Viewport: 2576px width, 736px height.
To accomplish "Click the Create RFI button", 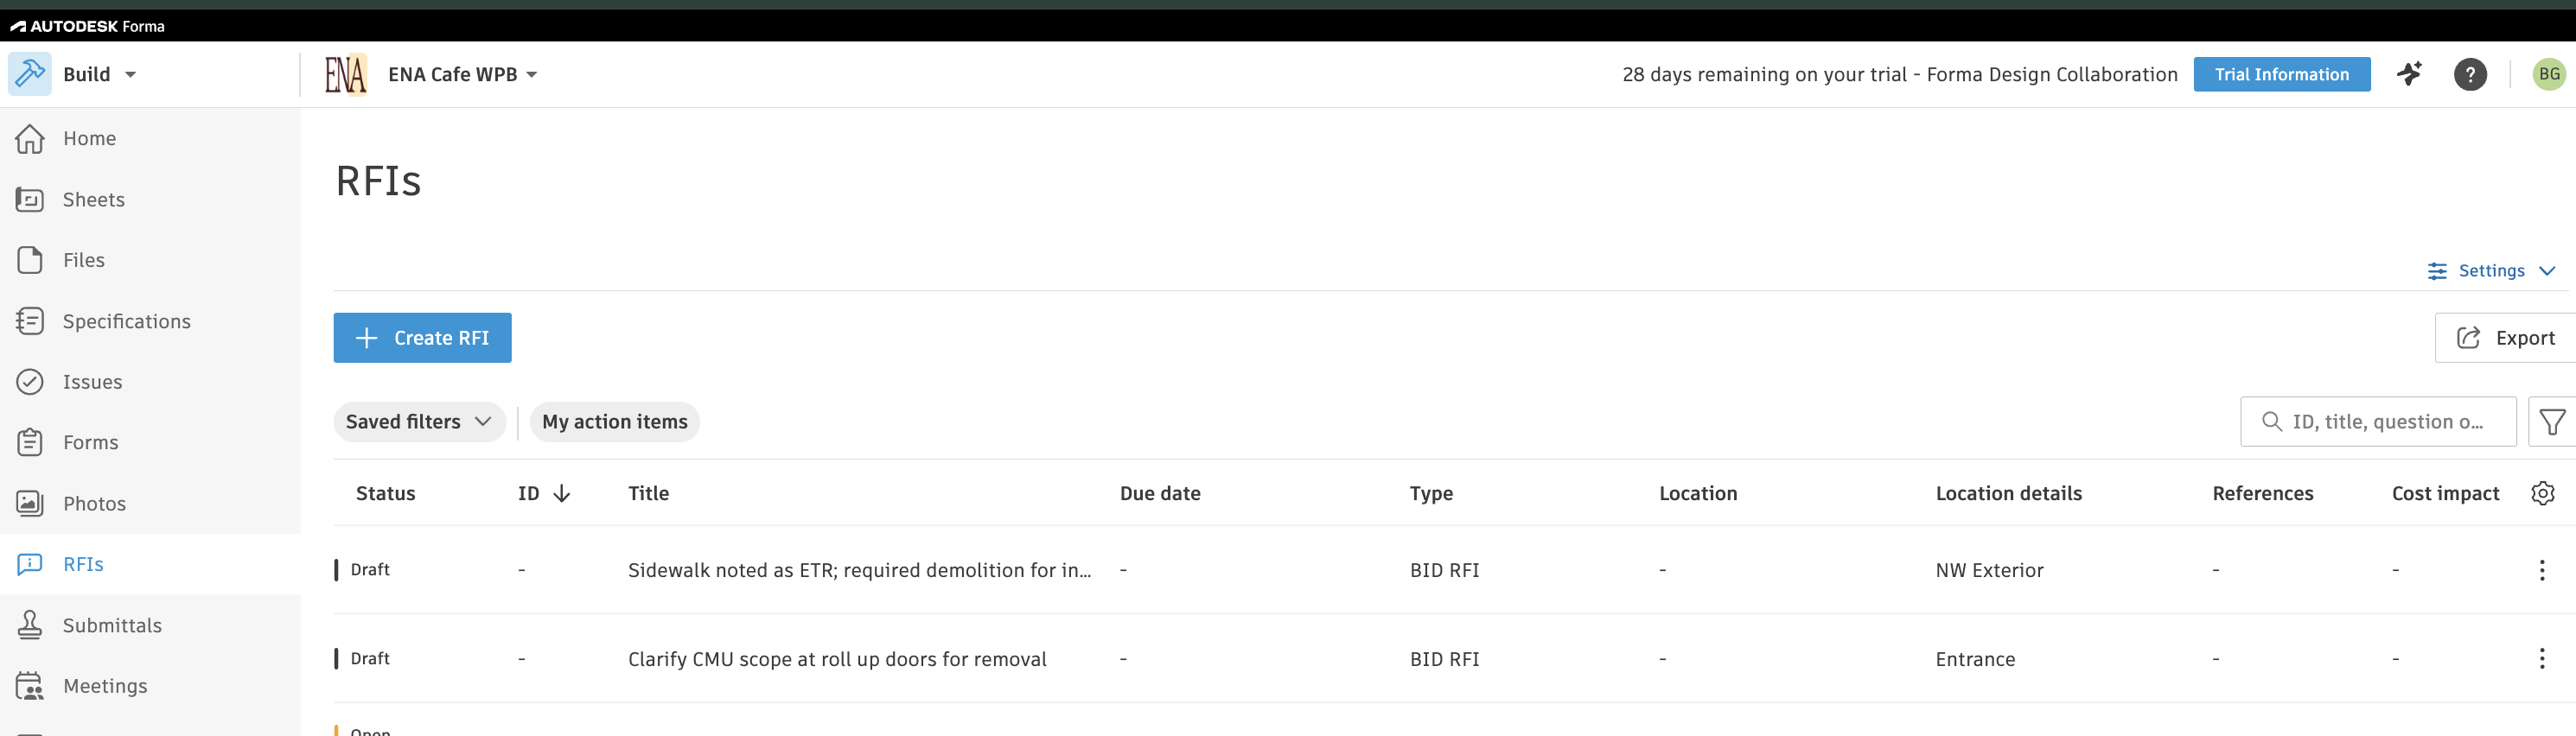I will click(422, 338).
